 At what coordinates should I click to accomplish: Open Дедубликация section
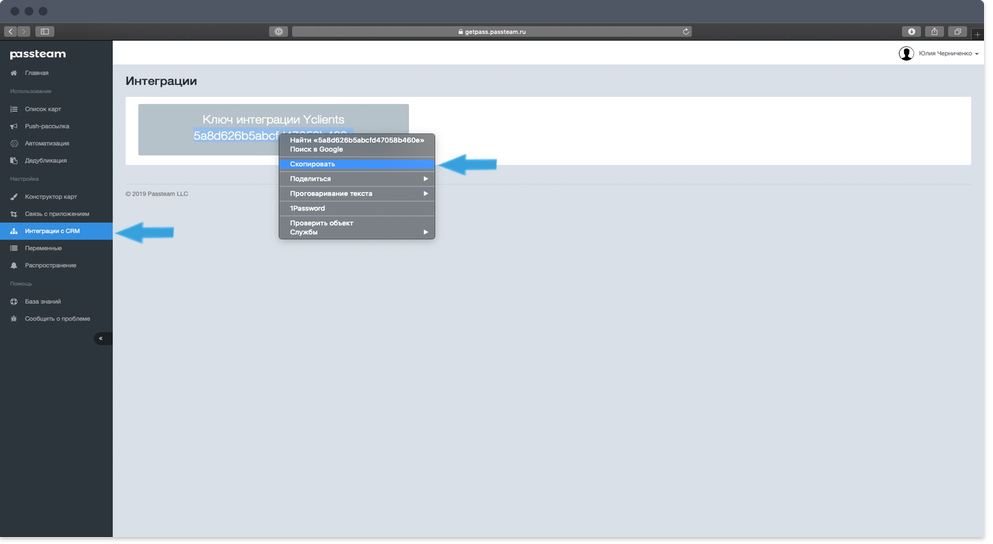coord(46,161)
